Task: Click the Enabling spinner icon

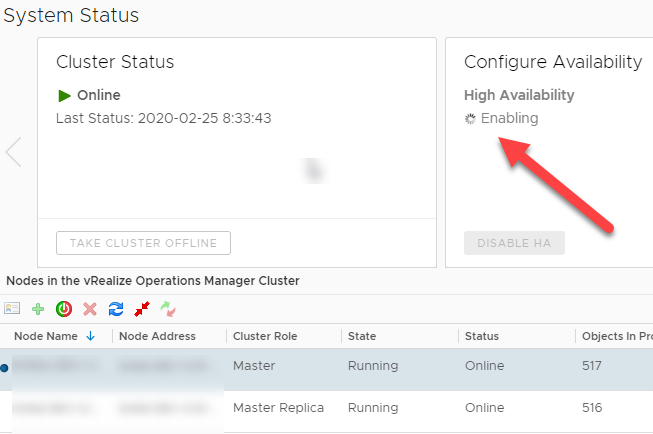Action: [471, 119]
